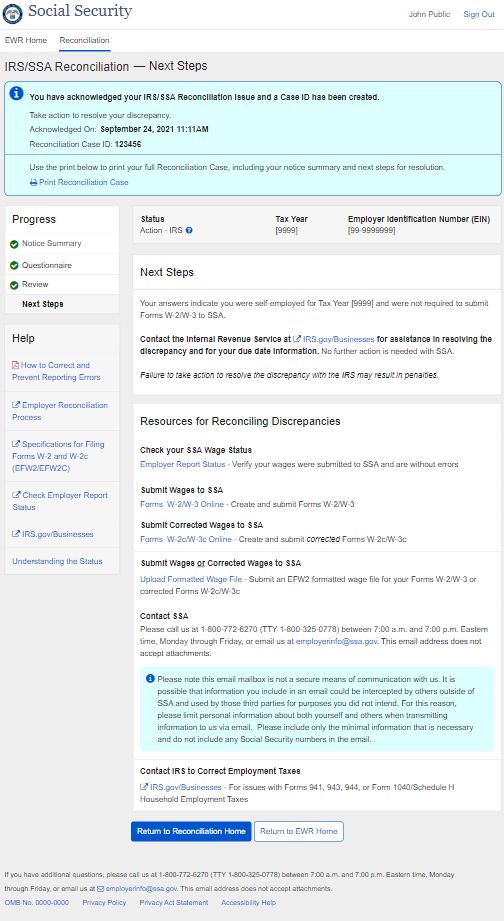The image size is (504, 921).
Task: Click the Resources for Reconciling Discrepancies heading
Action: tap(240, 421)
